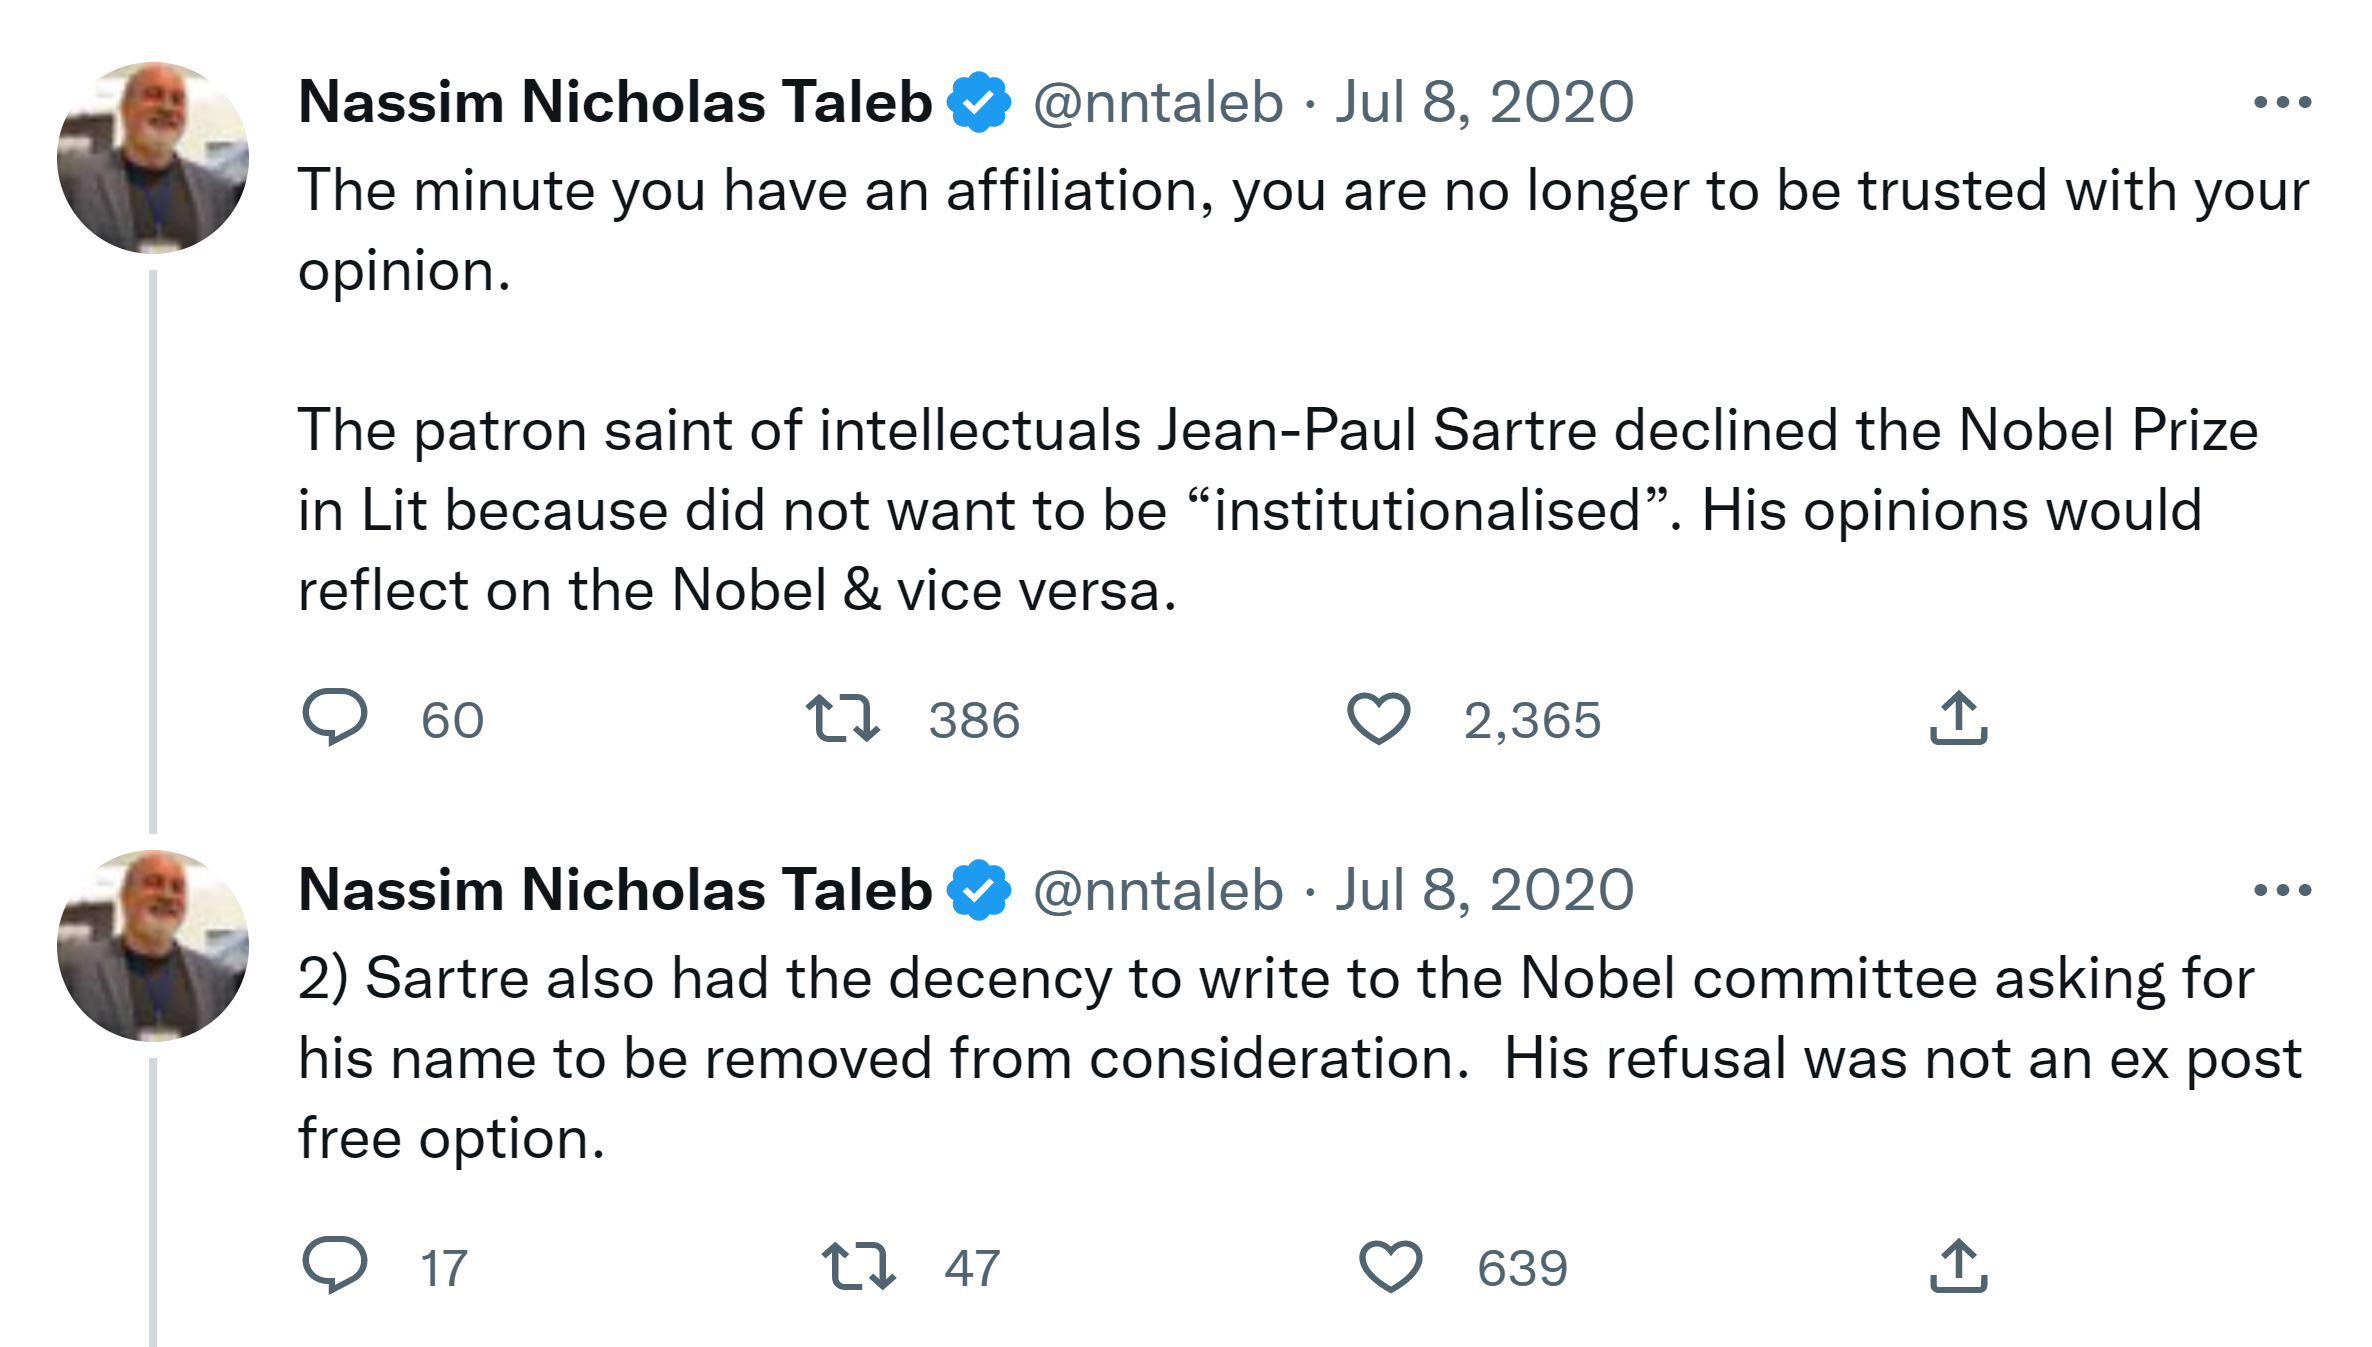This screenshot has height=1347, width=2372.
Task: Like the second tweet with 639 likes
Action: coord(1390,1266)
